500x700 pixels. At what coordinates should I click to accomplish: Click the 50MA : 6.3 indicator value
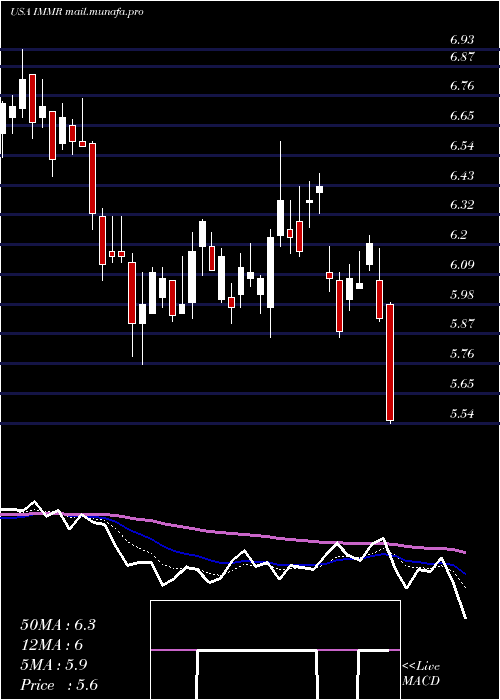[x=58, y=625]
